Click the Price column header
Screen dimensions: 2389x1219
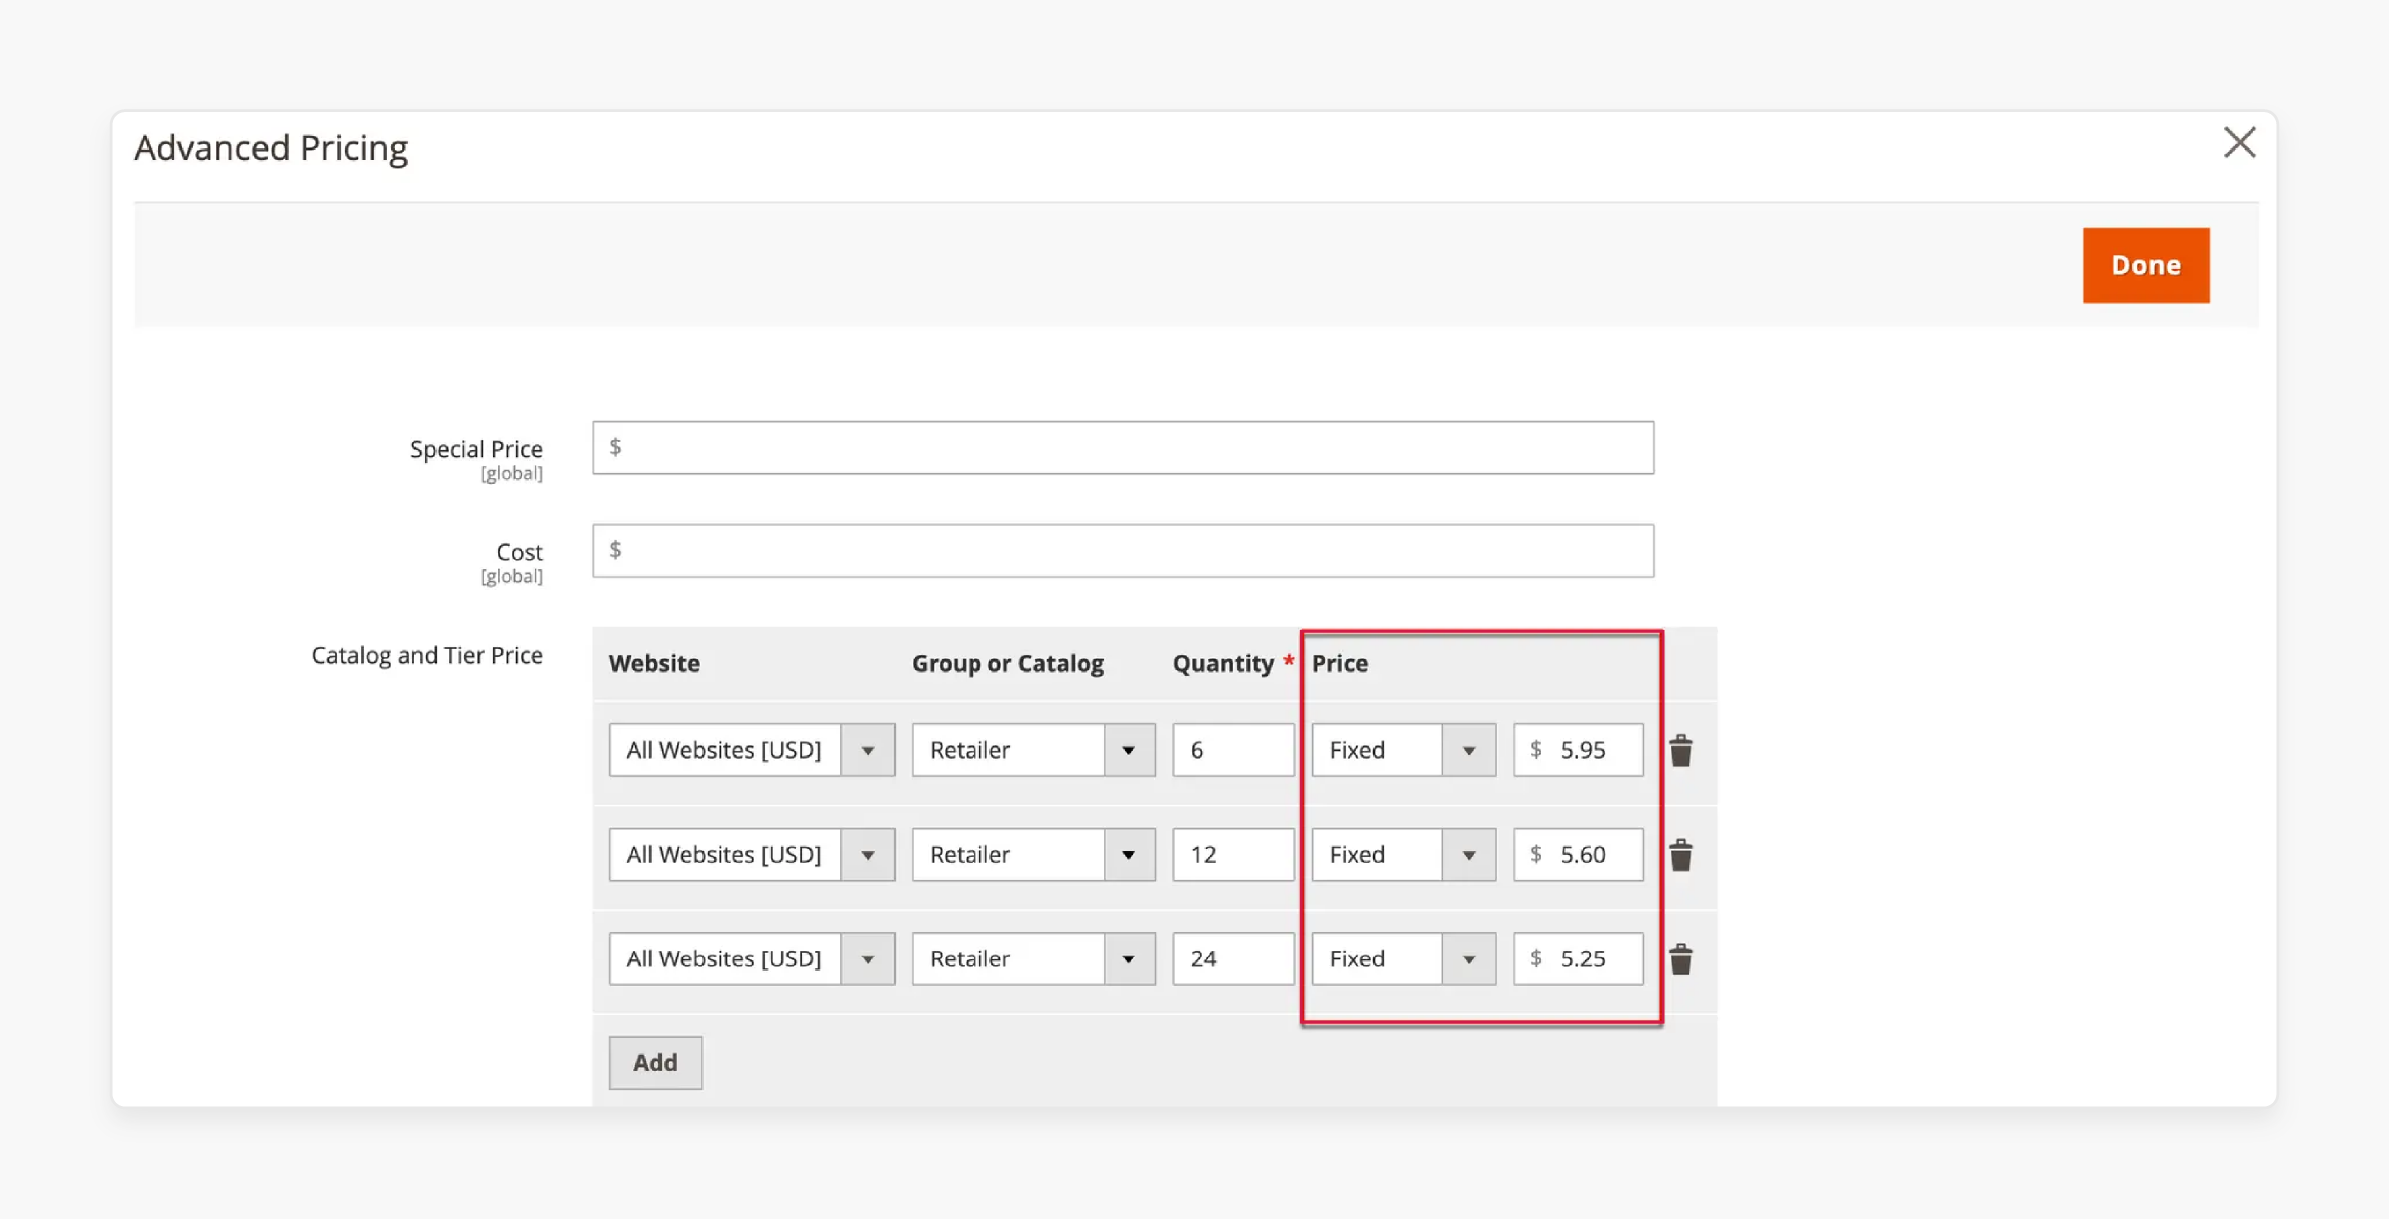click(1340, 663)
